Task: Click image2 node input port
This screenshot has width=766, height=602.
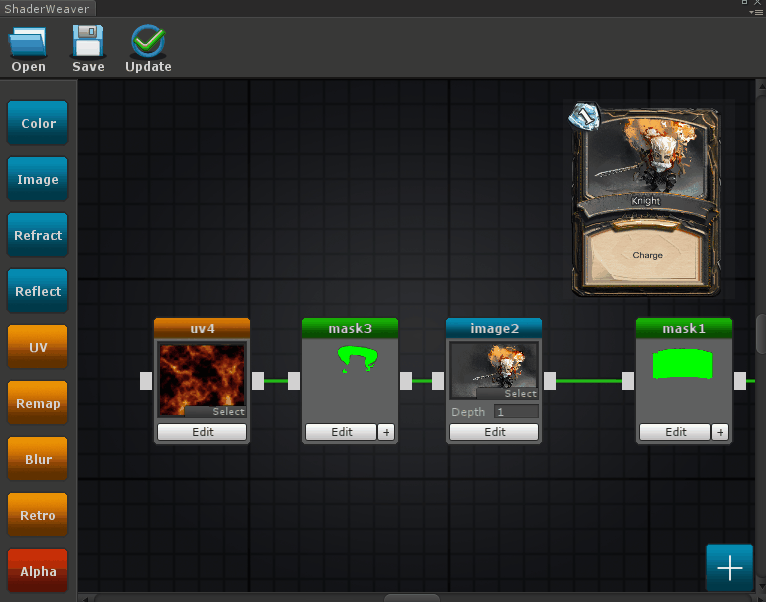Action: click(x=438, y=381)
